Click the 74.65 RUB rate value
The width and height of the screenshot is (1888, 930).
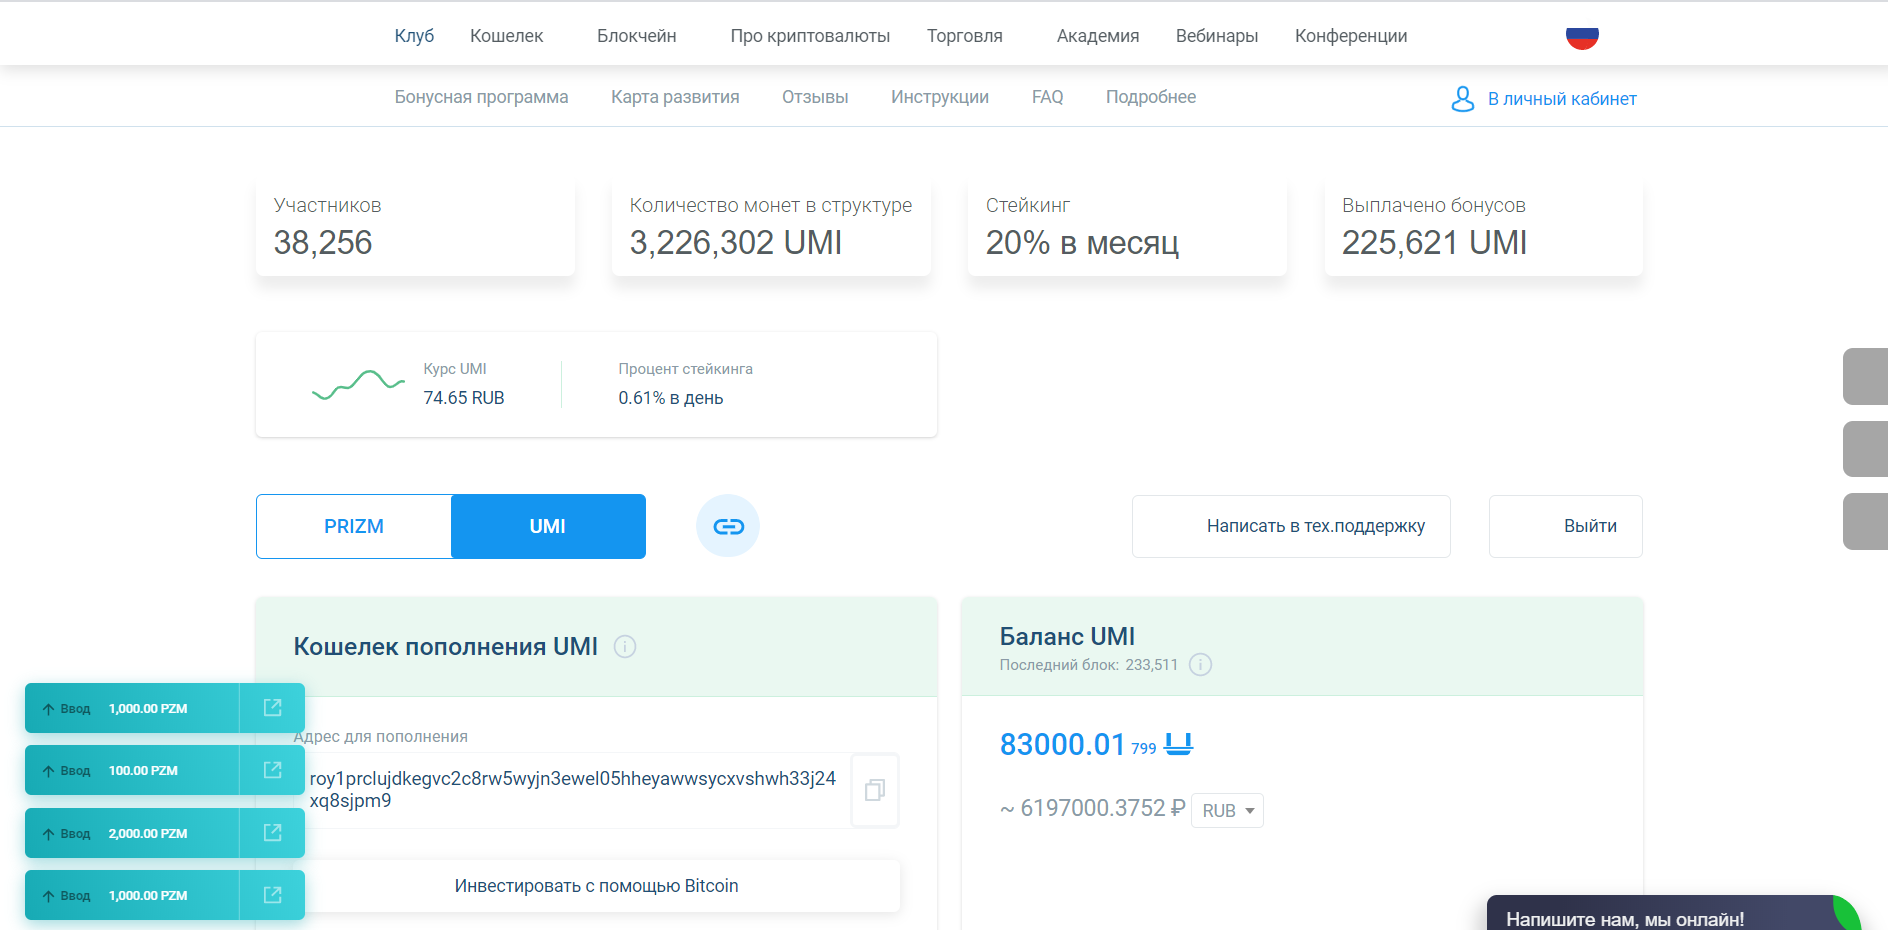click(464, 398)
